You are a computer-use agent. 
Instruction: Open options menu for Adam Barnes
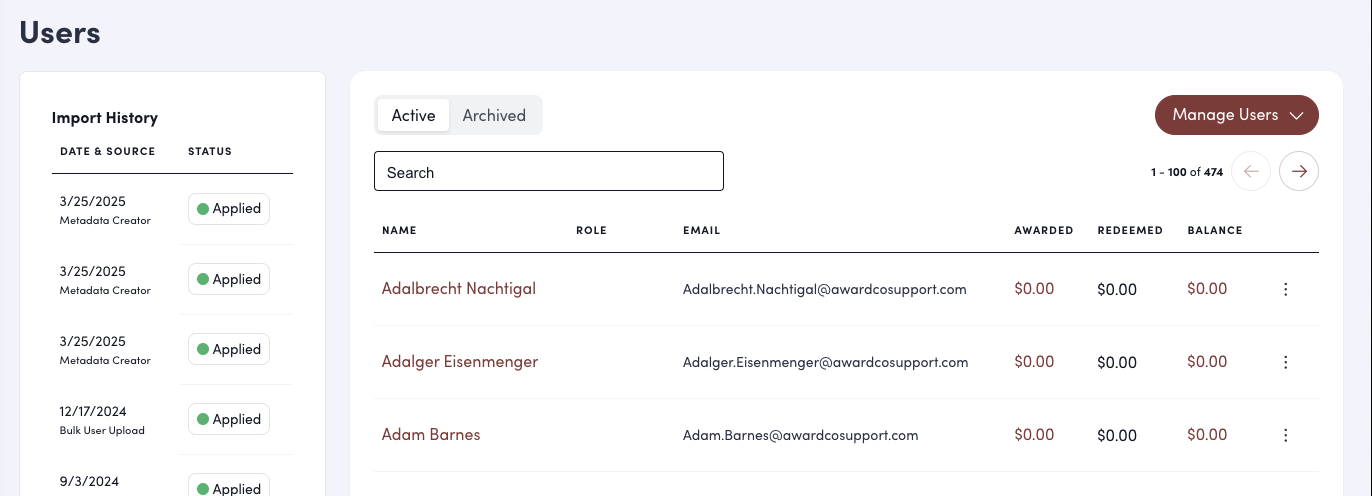click(x=1286, y=435)
